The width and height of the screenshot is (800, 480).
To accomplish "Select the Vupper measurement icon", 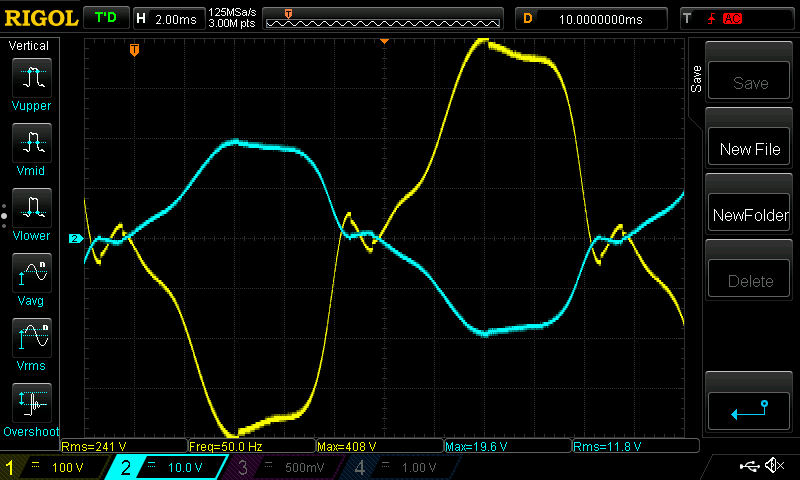I will click(x=32, y=78).
